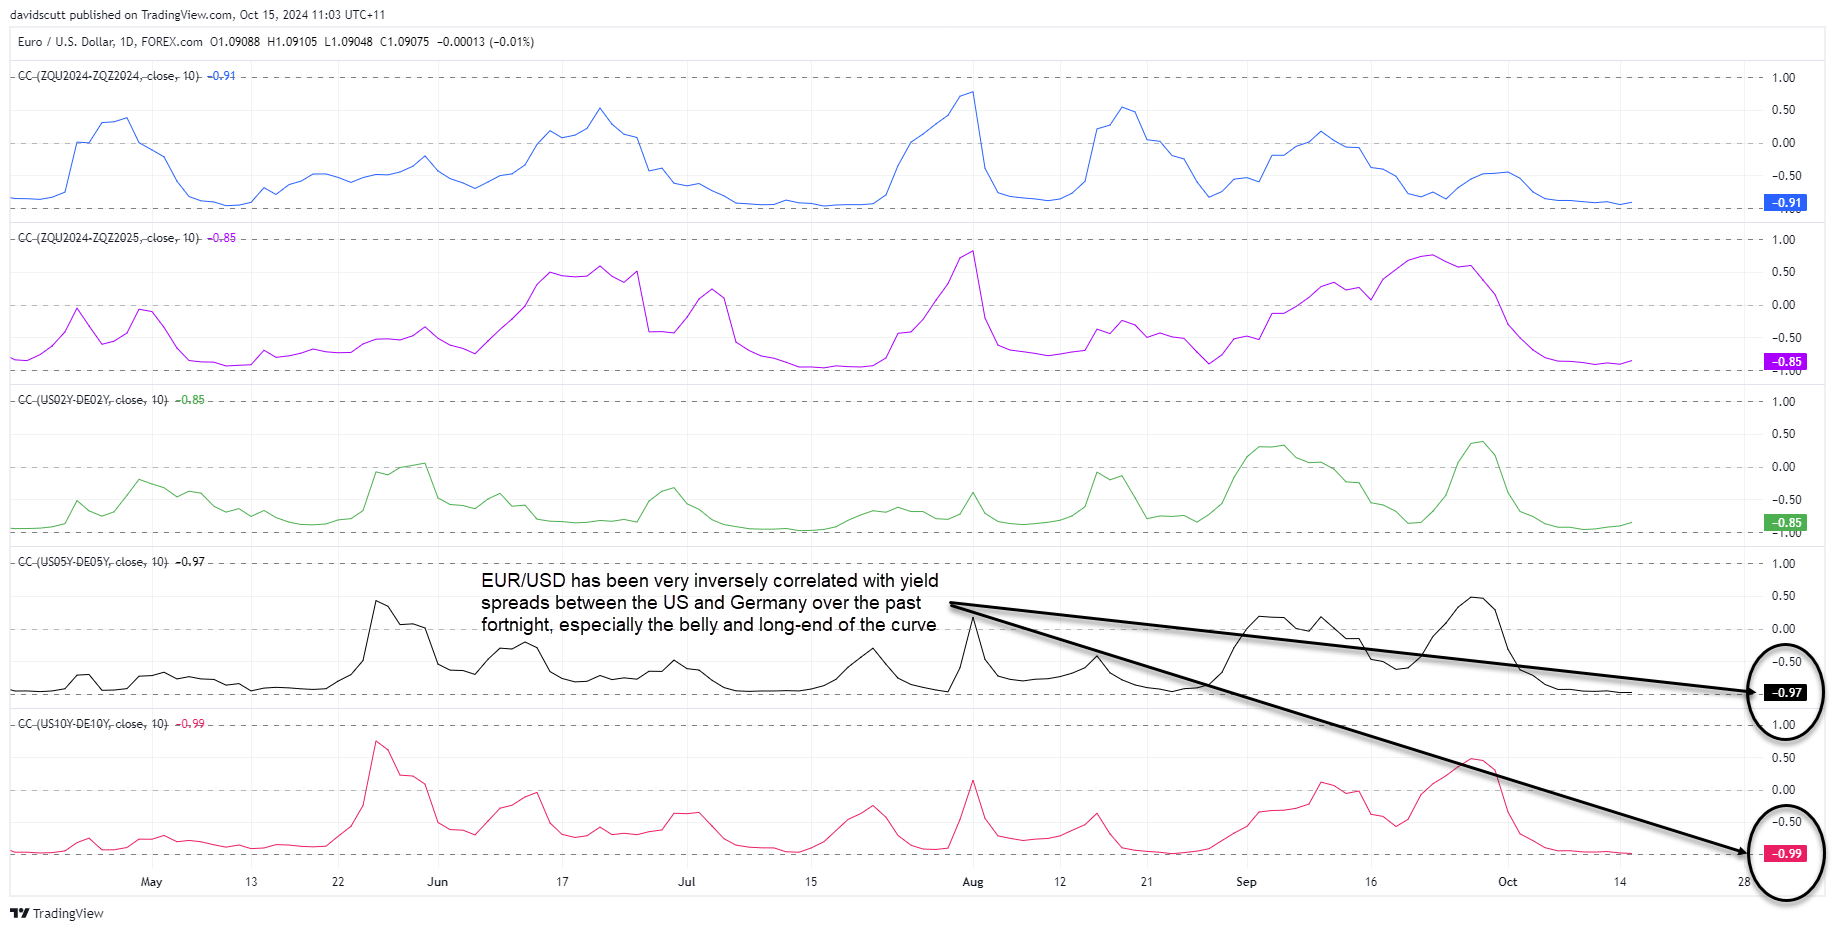Click the 0.50 axis level in the ZQZ2024 pane
This screenshot has width=1835, height=931.
point(1784,110)
